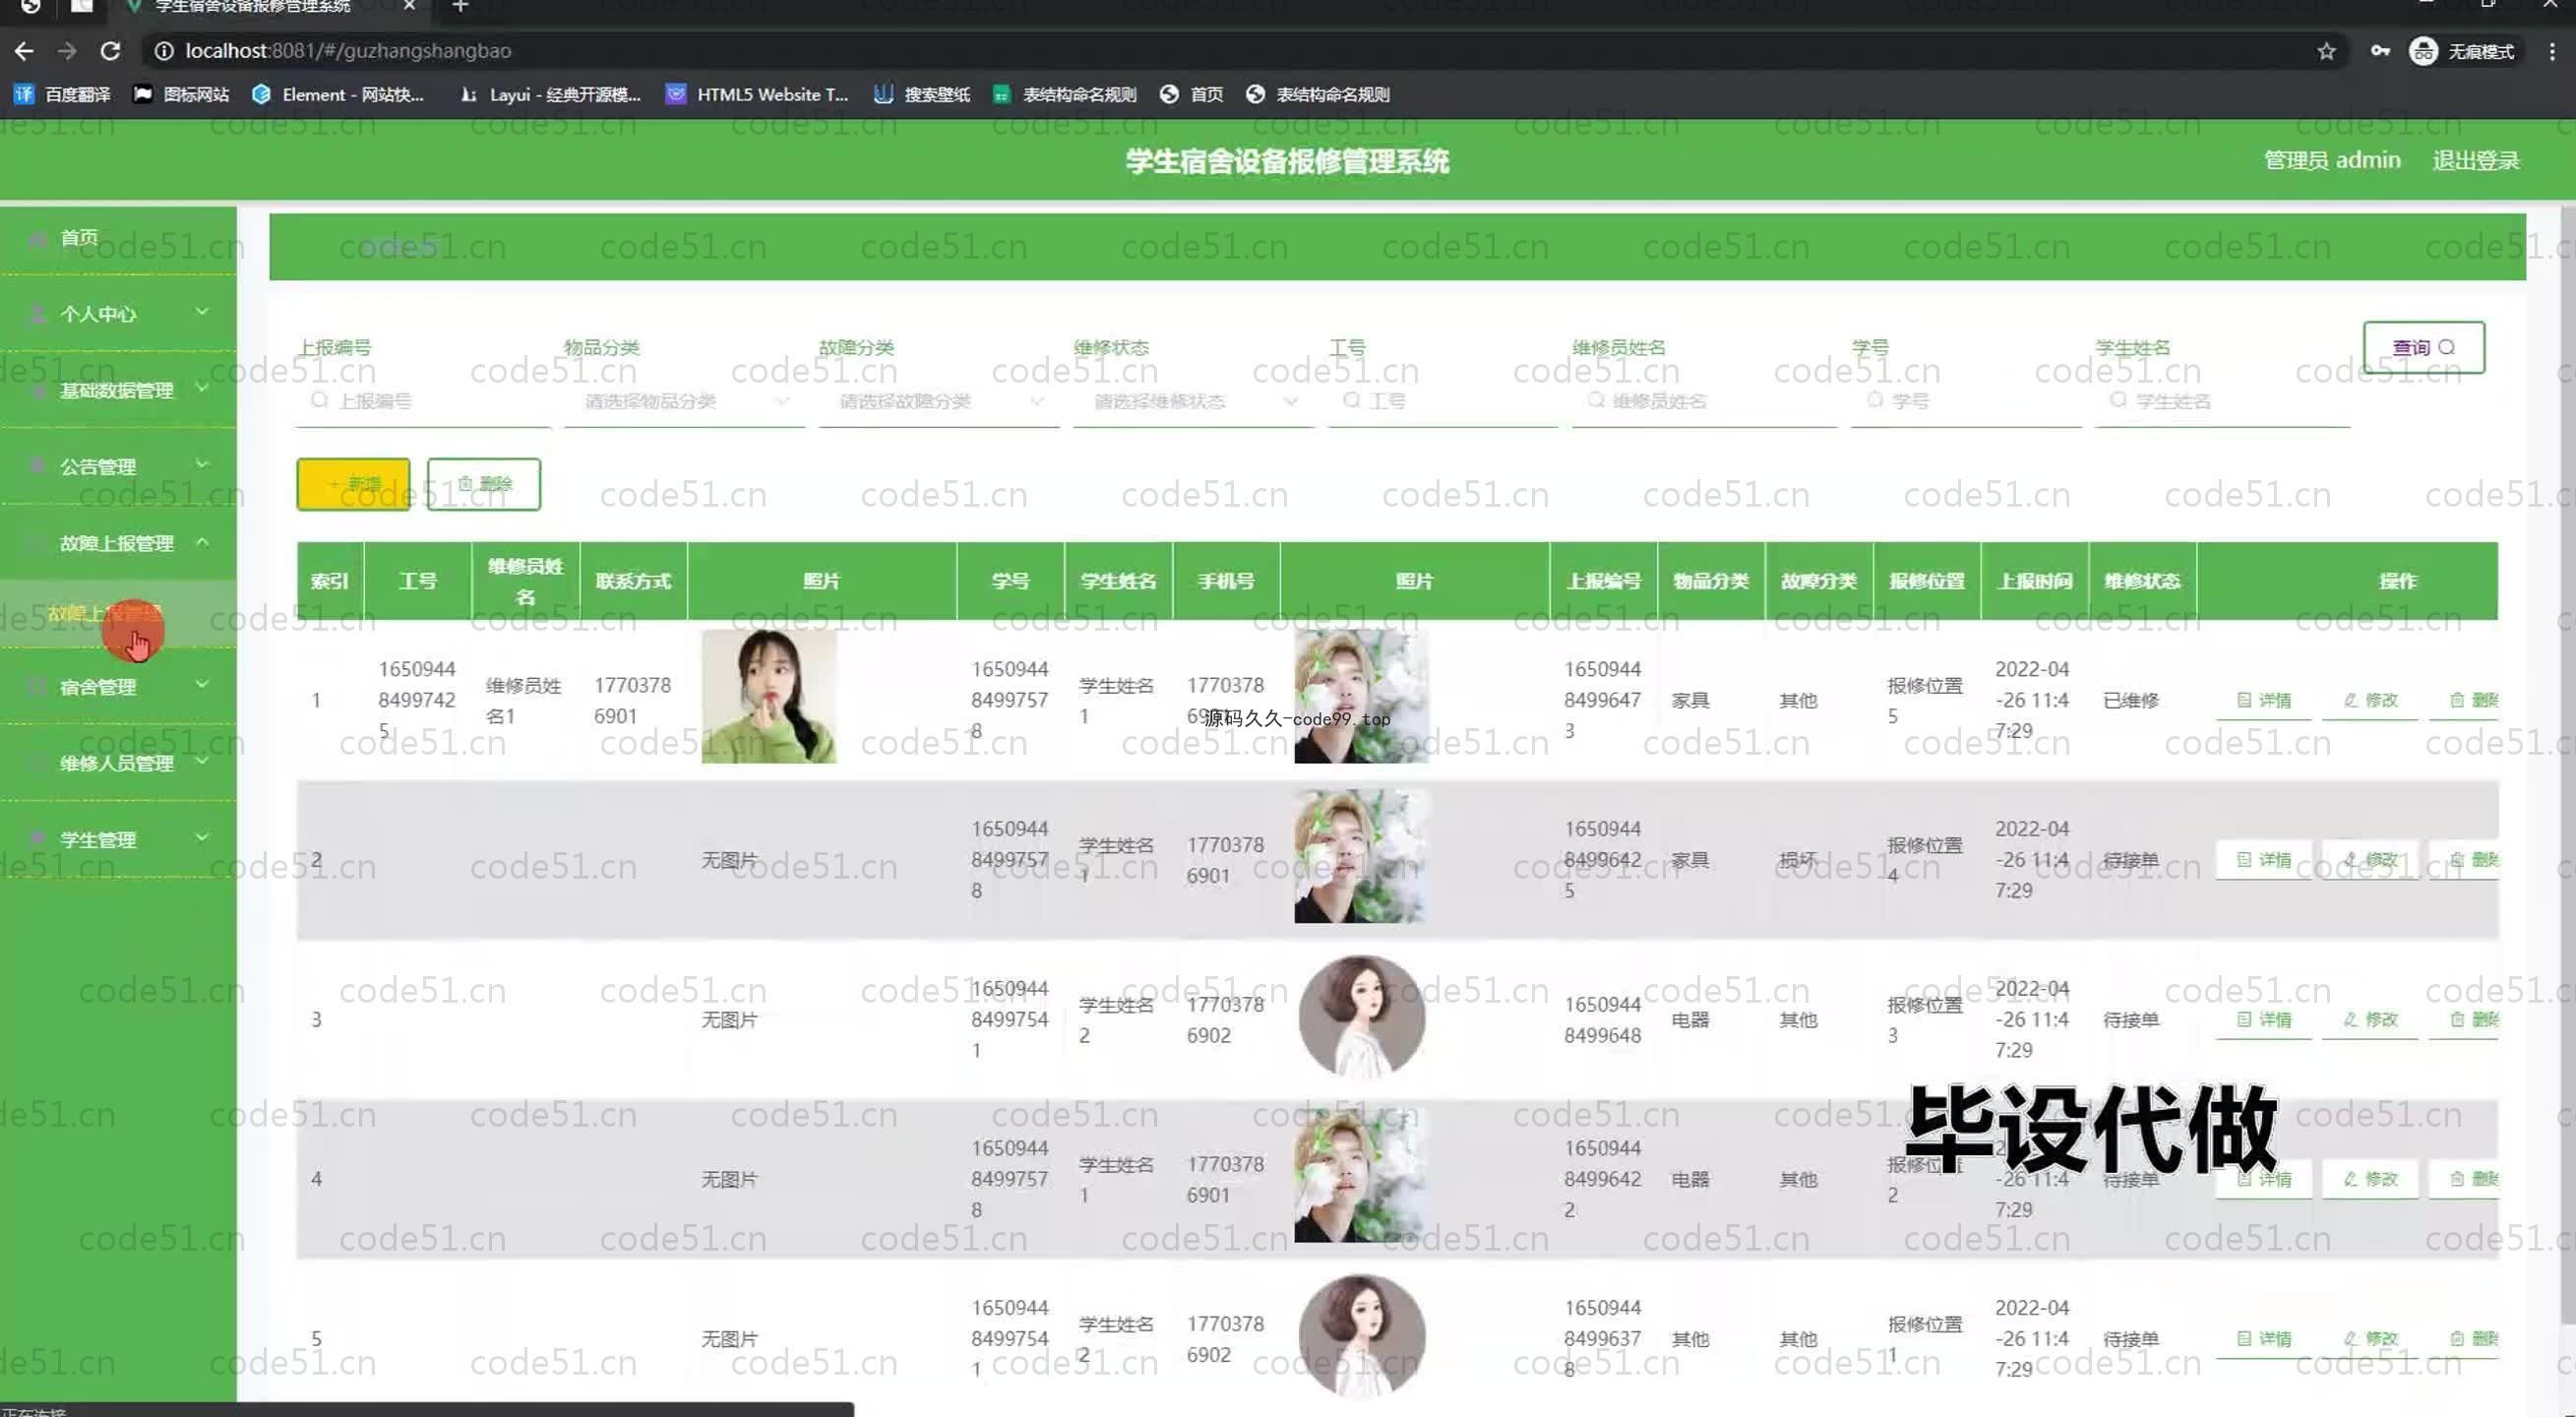Screen dimensions: 2576x1417
Task: Open Chrome three-dot menu
Action: click(x=2552, y=51)
